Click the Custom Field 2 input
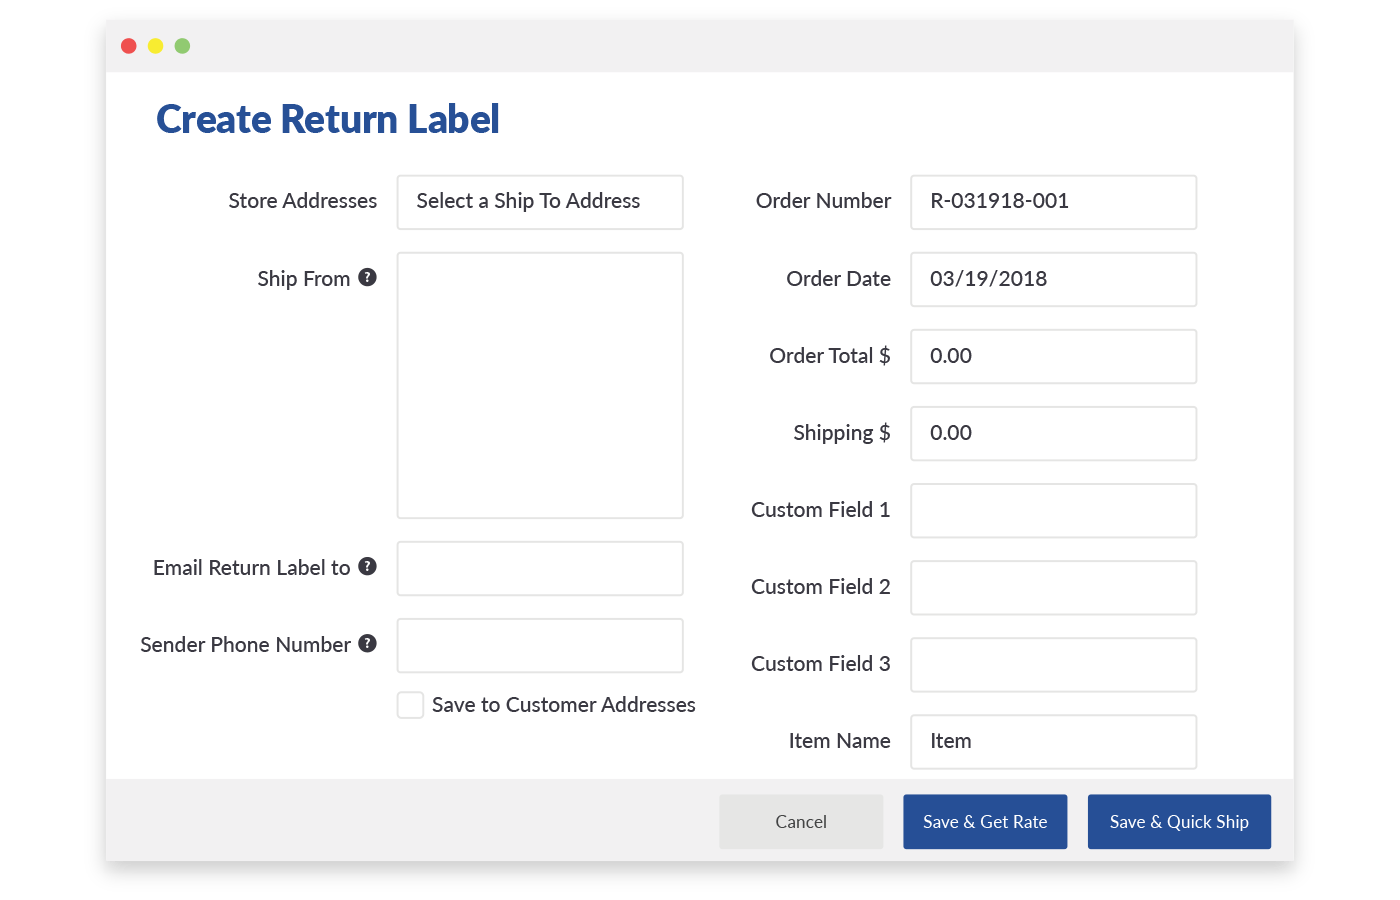Image resolution: width=1400 pixels, height=900 pixels. (1053, 587)
